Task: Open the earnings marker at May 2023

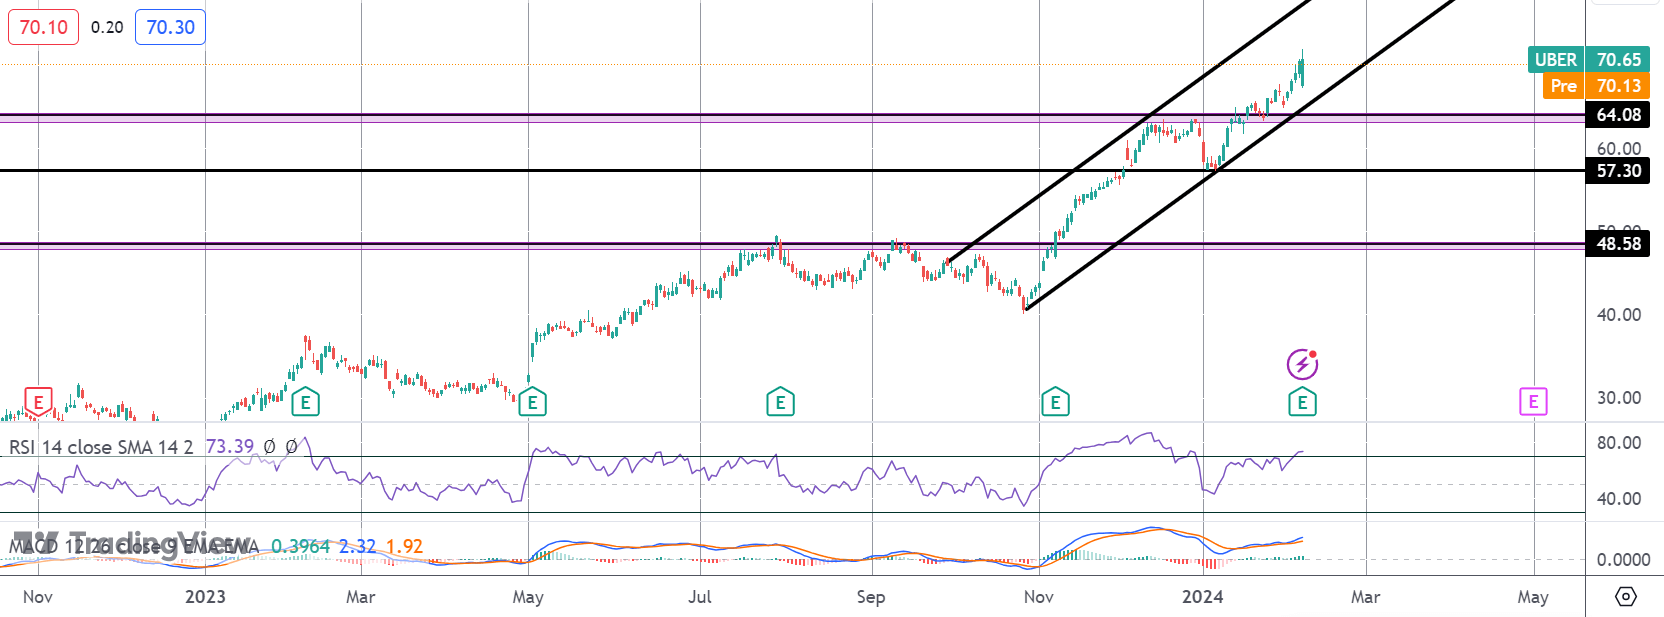Action: (x=532, y=402)
